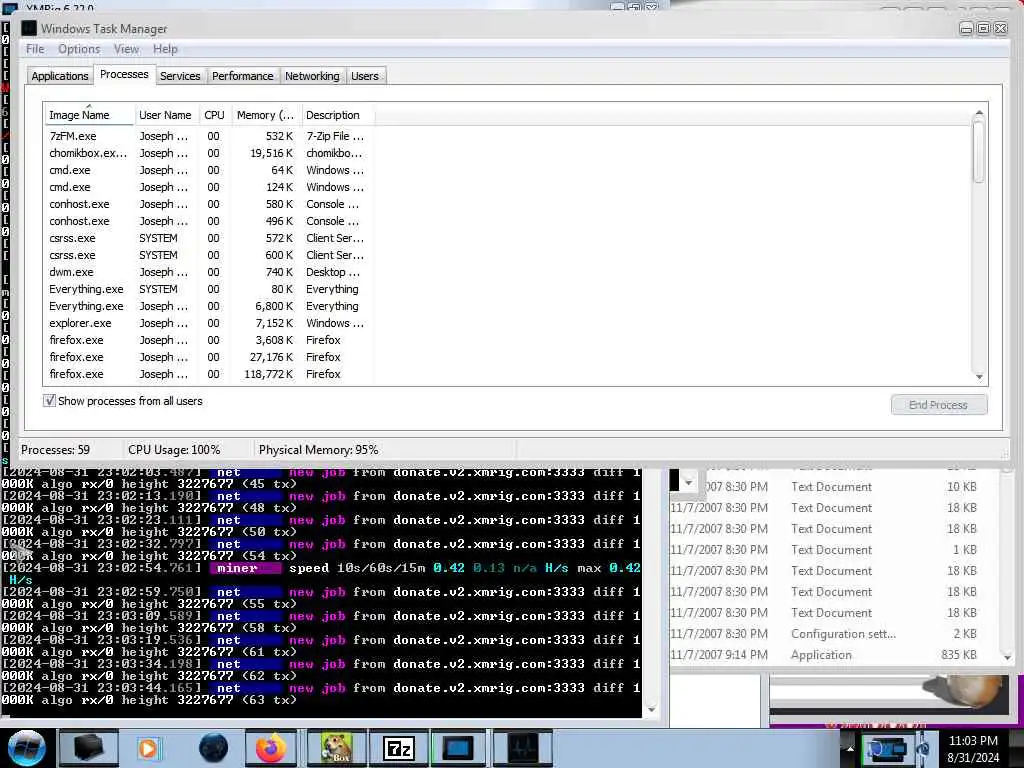The height and width of the screenshot is (768, 1024).
Task: Click console window scroll down arrow
Action: [650, 709]
